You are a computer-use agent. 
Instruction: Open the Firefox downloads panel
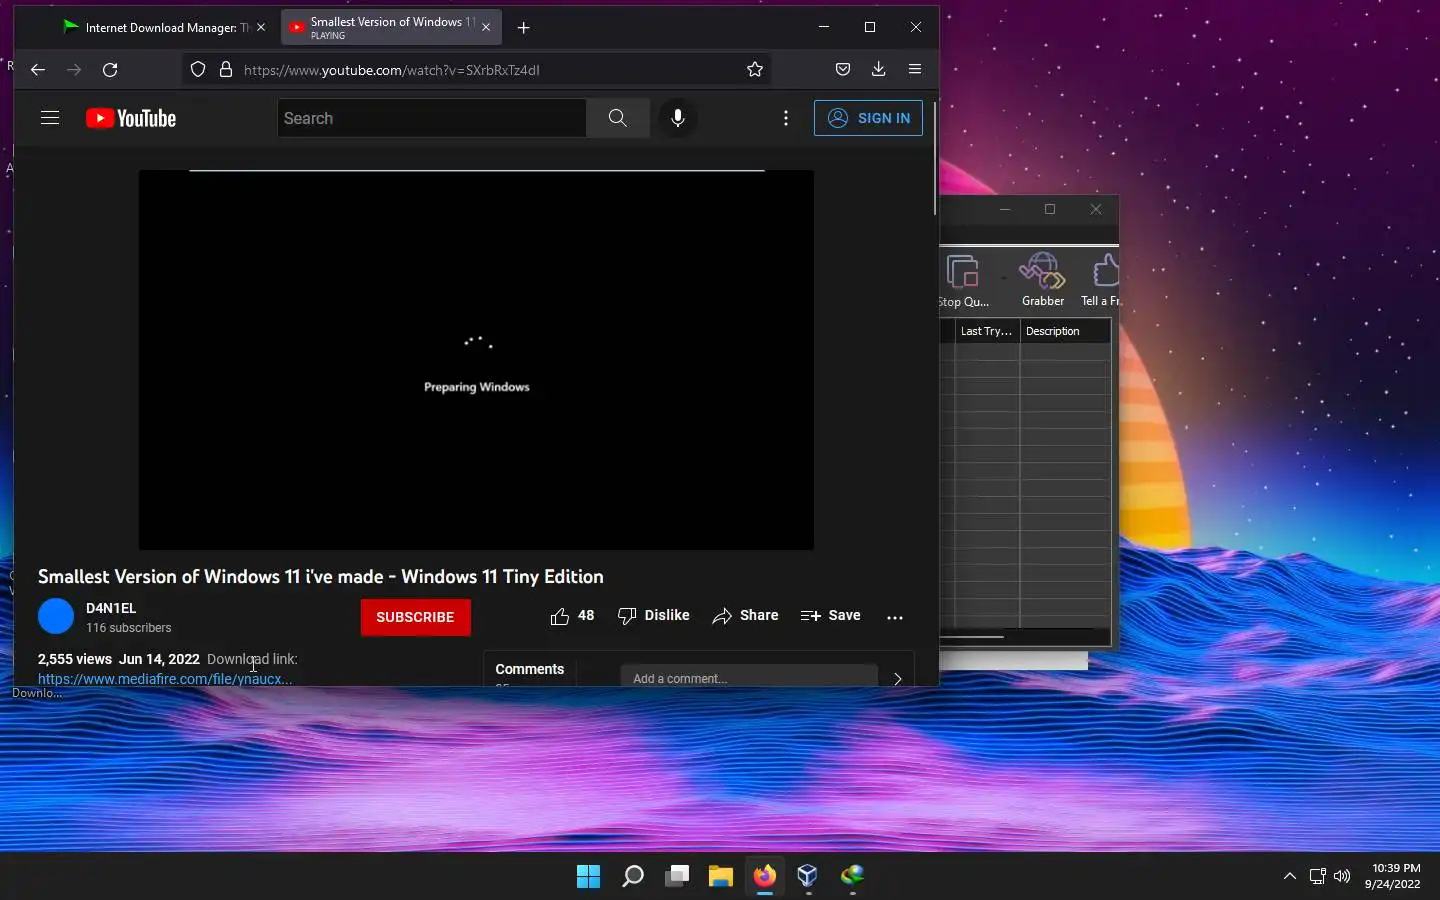878,69
